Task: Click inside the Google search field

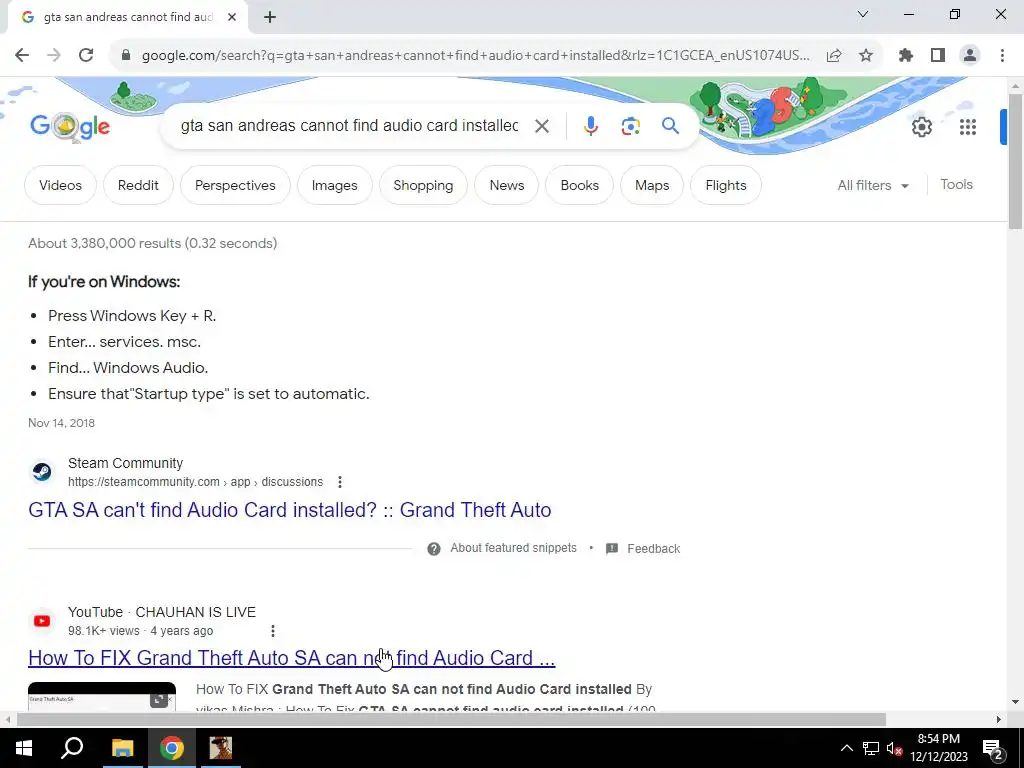Action: [x=349, y=125]
